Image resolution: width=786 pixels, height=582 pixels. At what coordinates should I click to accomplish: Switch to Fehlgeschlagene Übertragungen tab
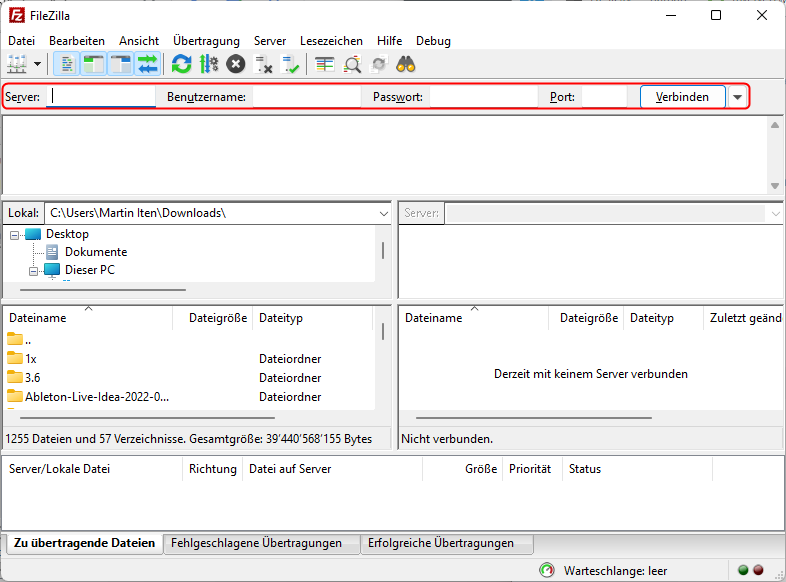tap(256, 543)
